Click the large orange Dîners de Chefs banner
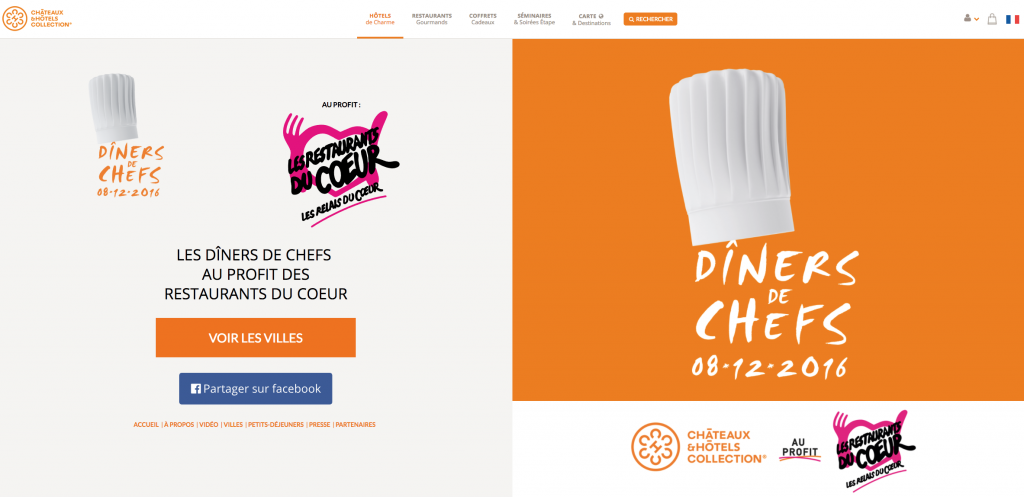 (768, 220)
